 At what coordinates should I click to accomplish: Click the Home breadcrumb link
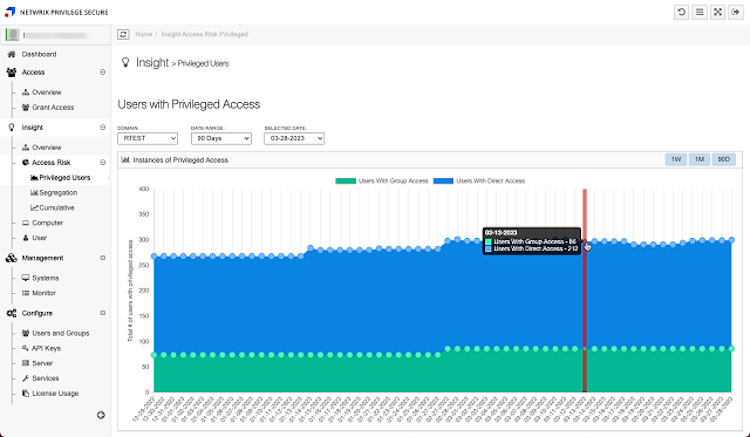(x=145, y=34)
